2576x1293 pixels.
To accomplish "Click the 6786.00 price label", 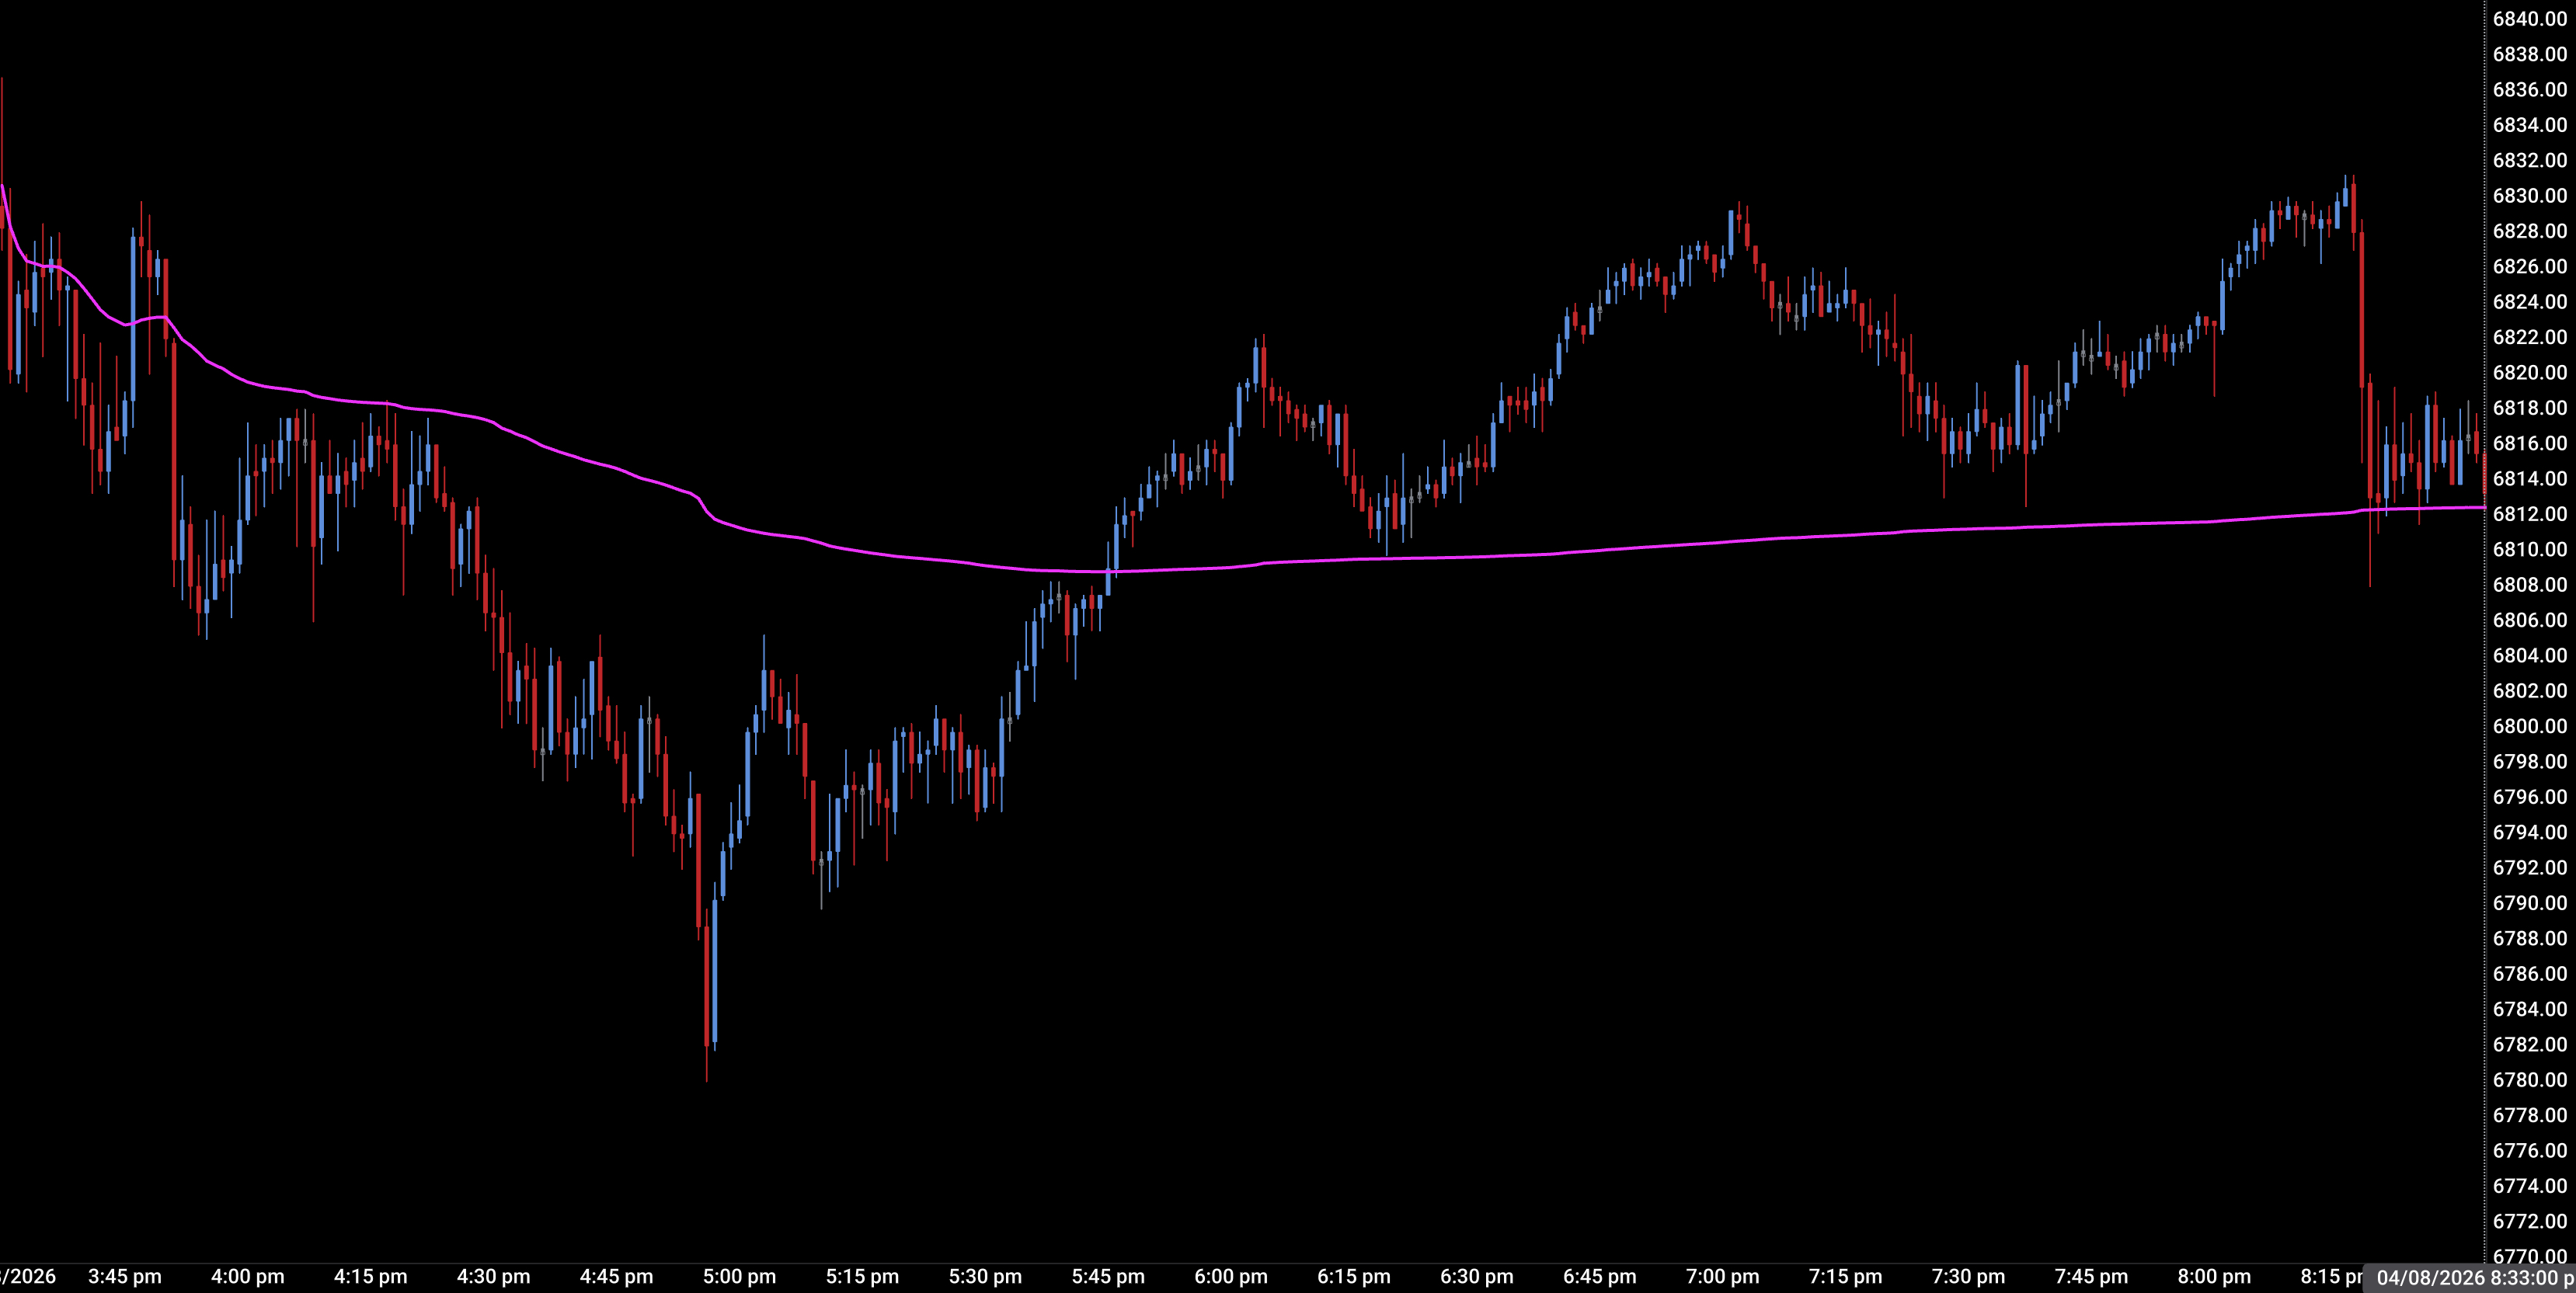I will [2529, 974].
